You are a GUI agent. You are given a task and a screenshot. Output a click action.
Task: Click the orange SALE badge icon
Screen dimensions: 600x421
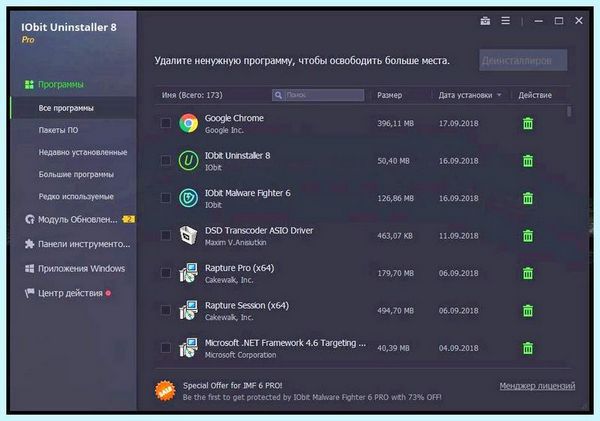(165, 391)
